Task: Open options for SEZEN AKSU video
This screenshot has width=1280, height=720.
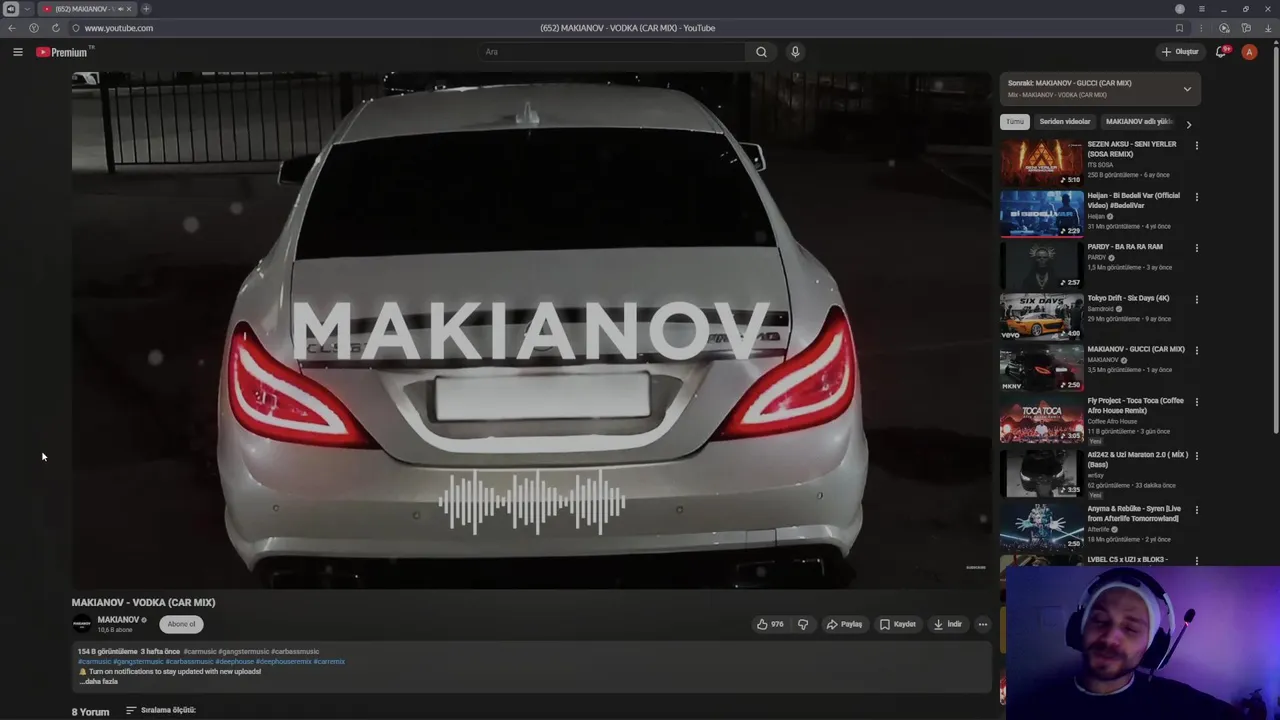Action: (1196, 146)
